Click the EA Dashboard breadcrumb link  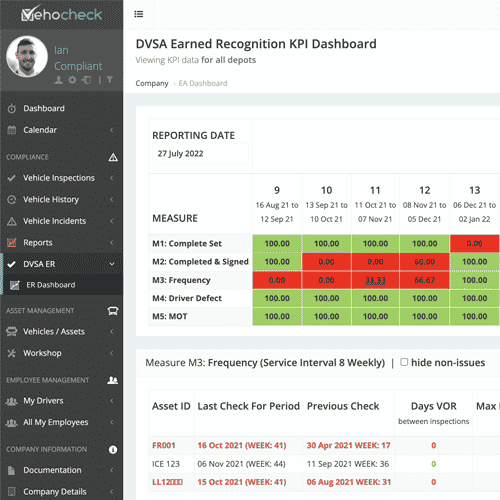click(203, 83)
